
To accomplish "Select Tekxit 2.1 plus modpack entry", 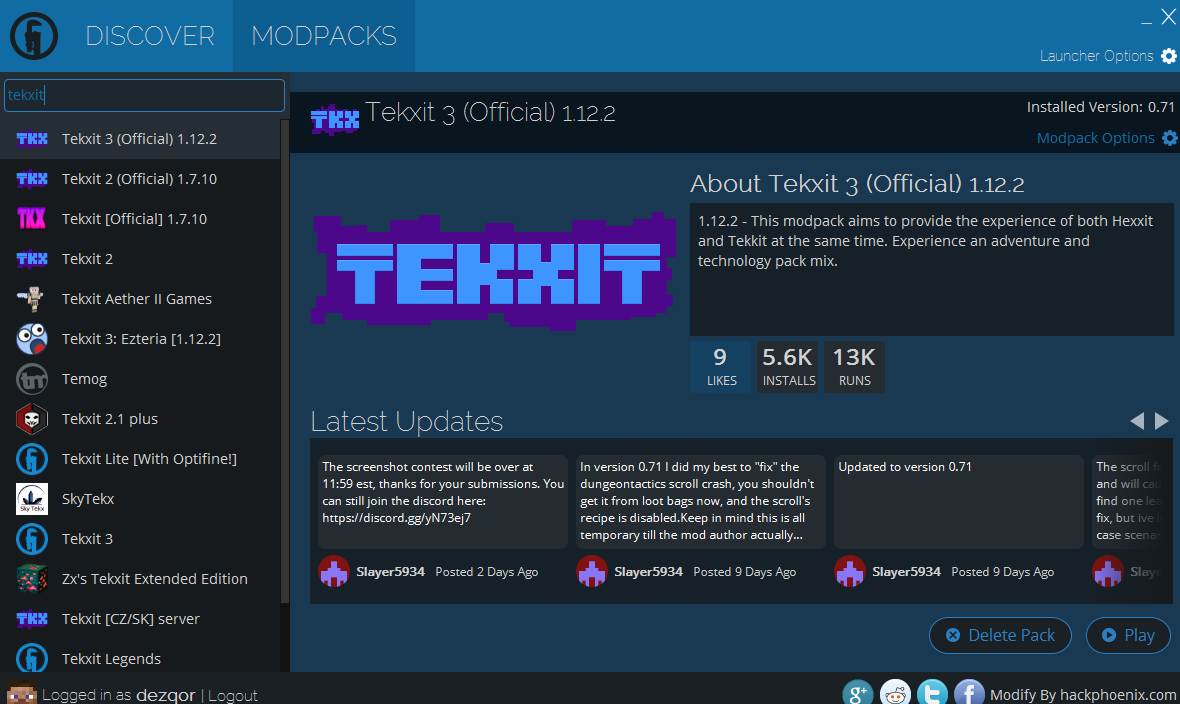I will coord(140,419).
